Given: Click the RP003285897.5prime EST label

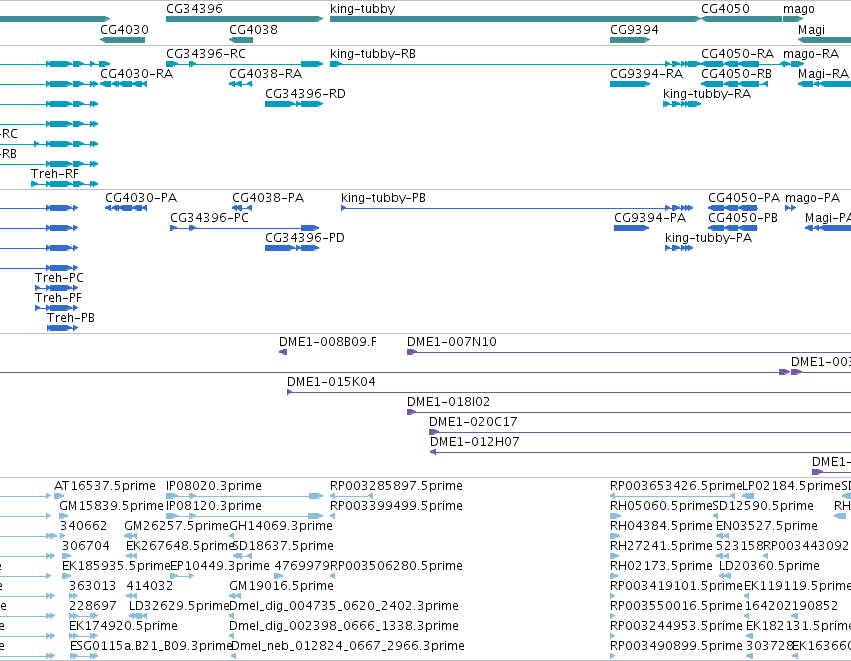Looking at the screenshot, I should coord(396,486).
